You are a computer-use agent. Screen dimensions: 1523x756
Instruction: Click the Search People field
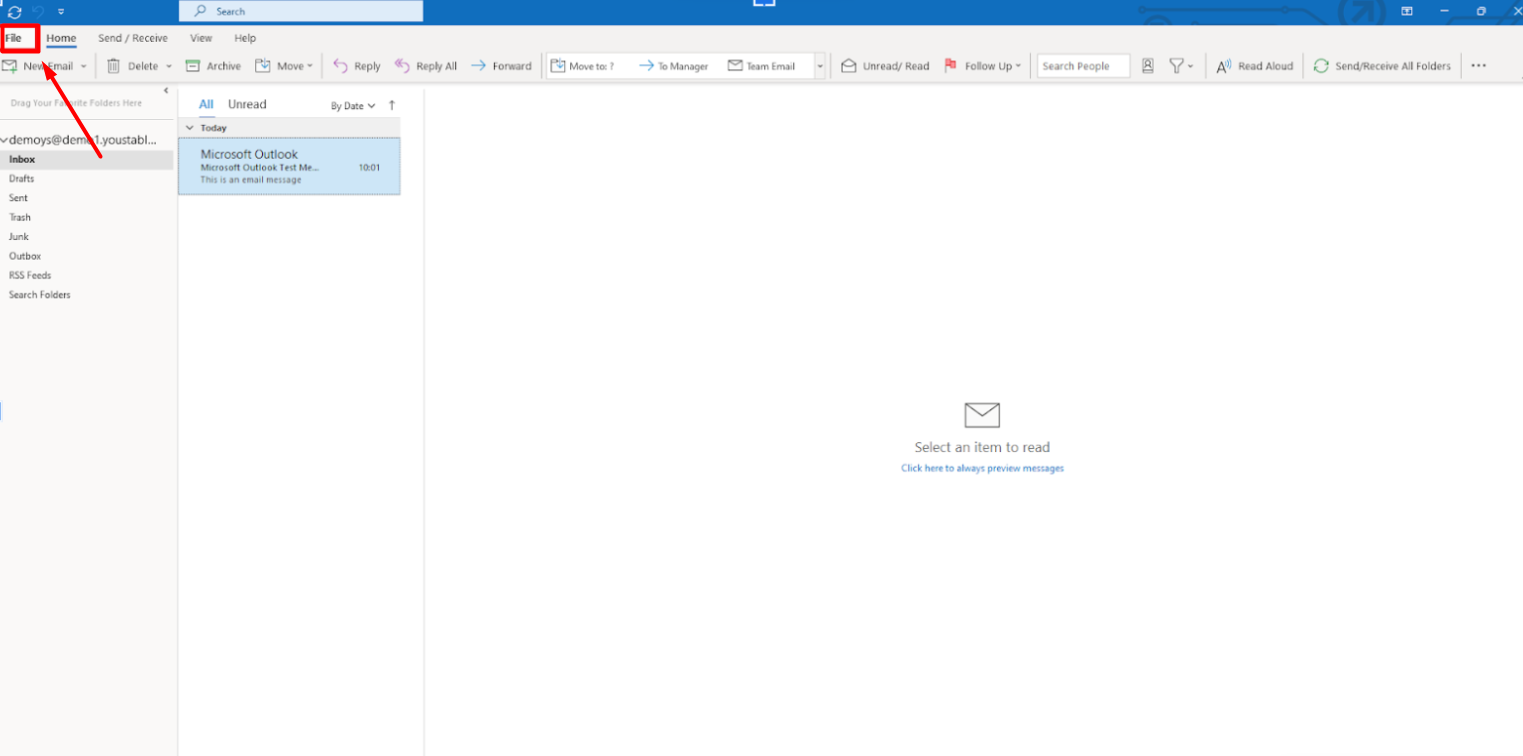(x=1083, y=66)
